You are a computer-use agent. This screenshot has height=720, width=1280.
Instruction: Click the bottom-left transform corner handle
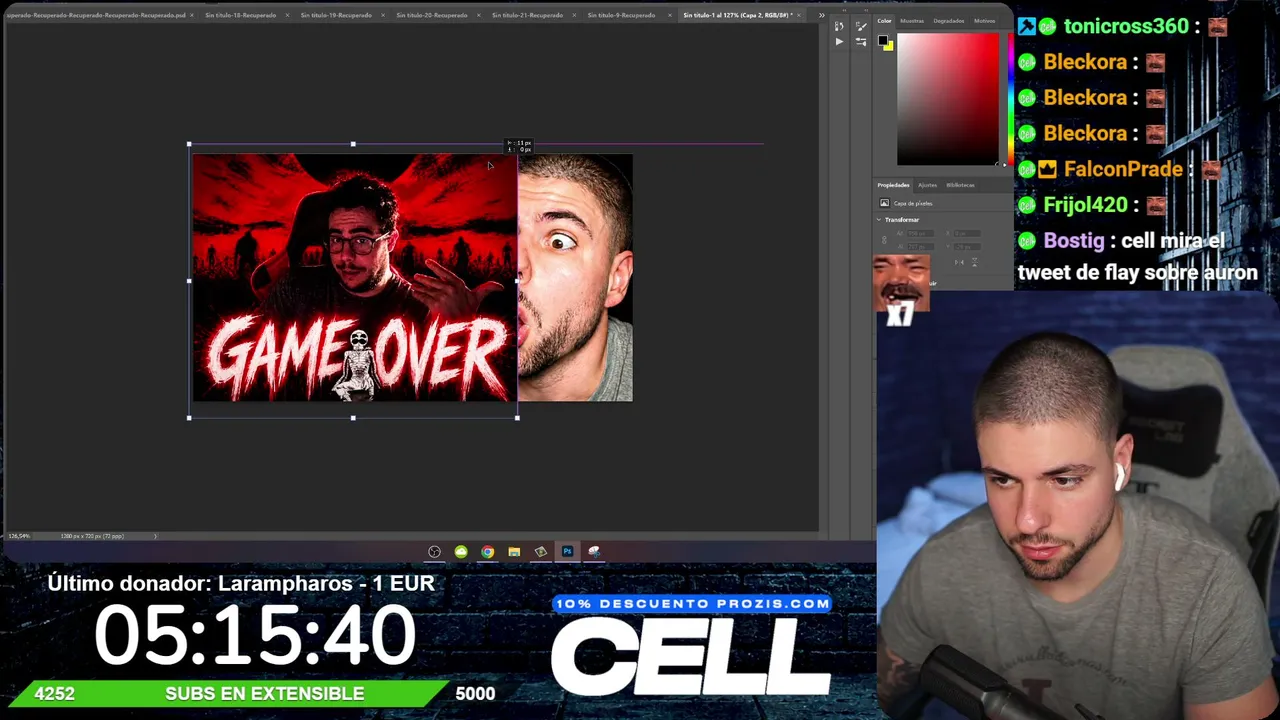189,418
